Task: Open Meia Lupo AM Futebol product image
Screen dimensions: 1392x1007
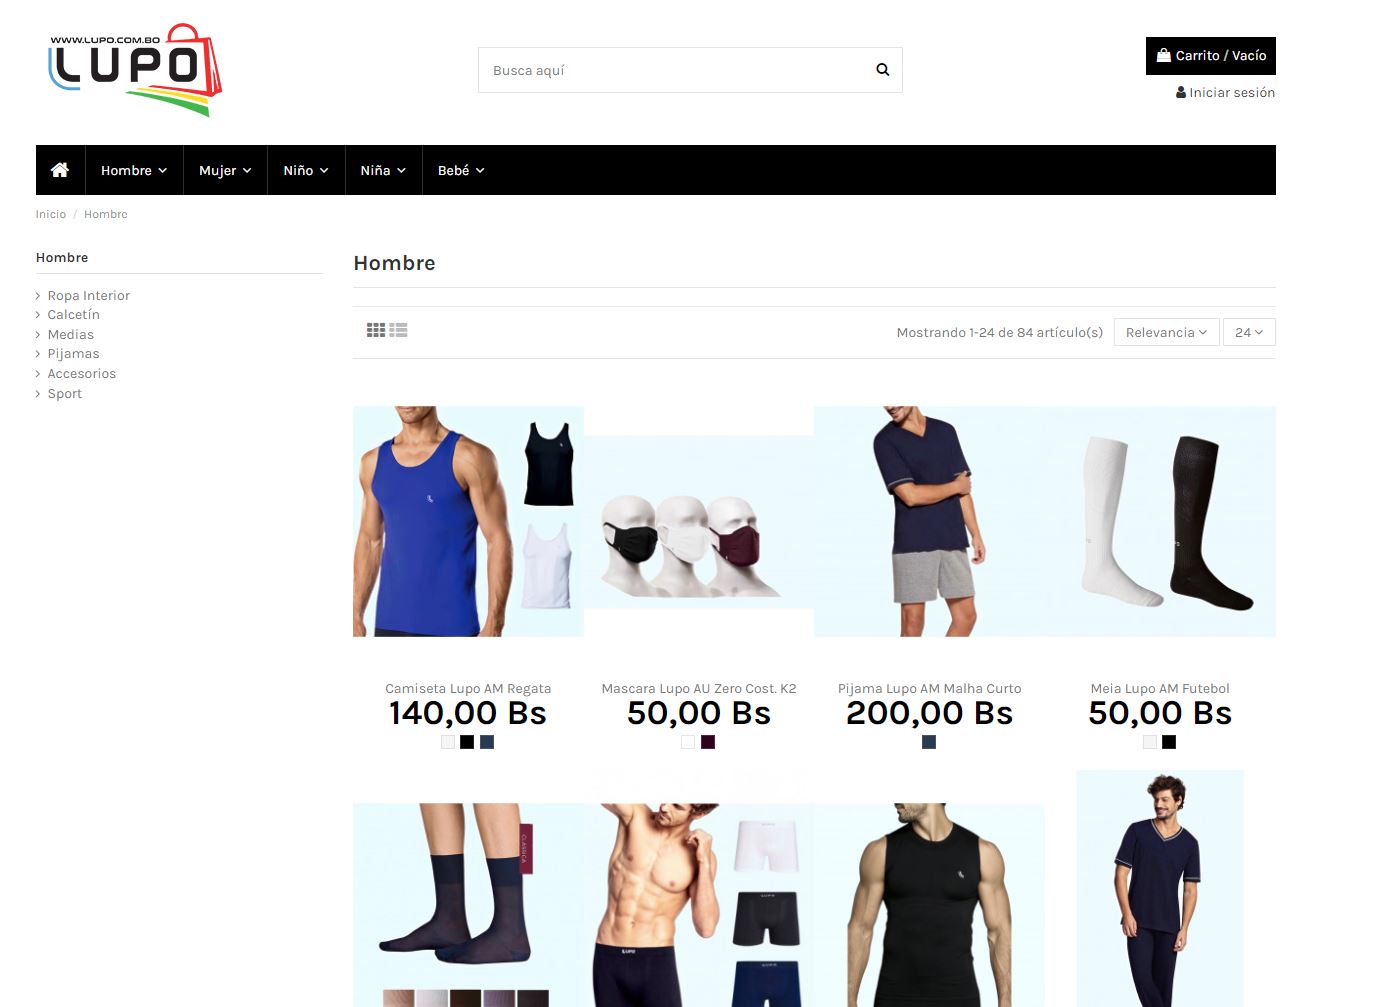Action: [x=1160, y=521]
